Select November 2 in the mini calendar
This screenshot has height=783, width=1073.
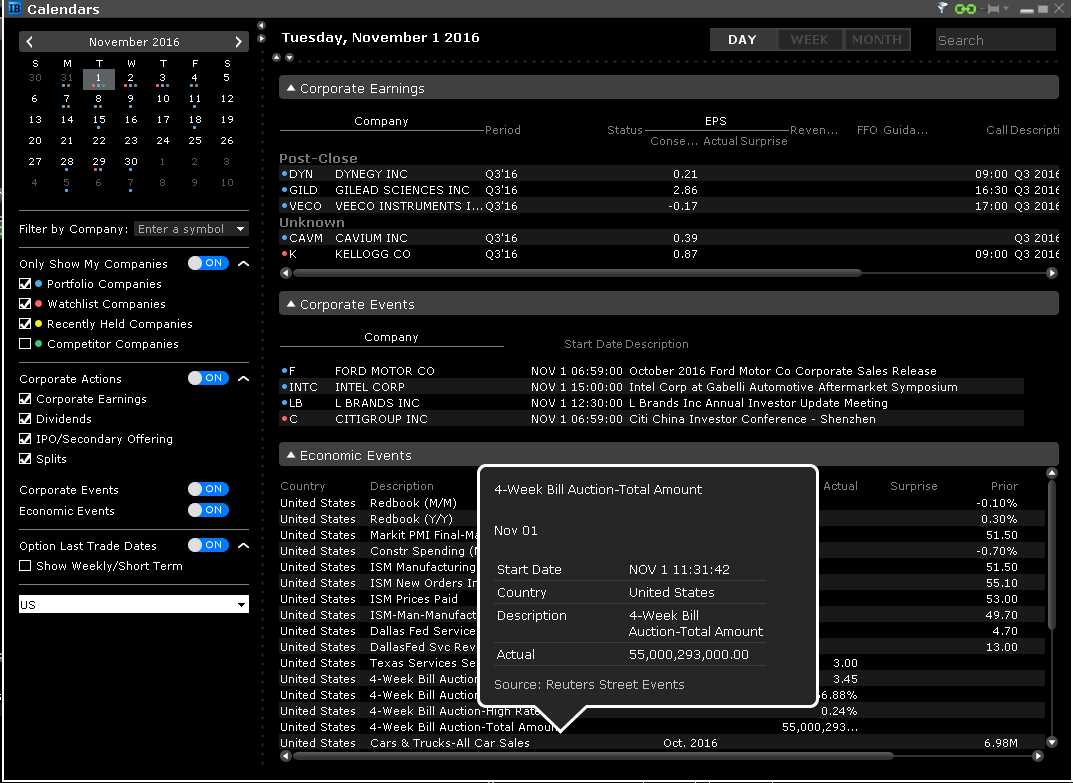point(131,79)
